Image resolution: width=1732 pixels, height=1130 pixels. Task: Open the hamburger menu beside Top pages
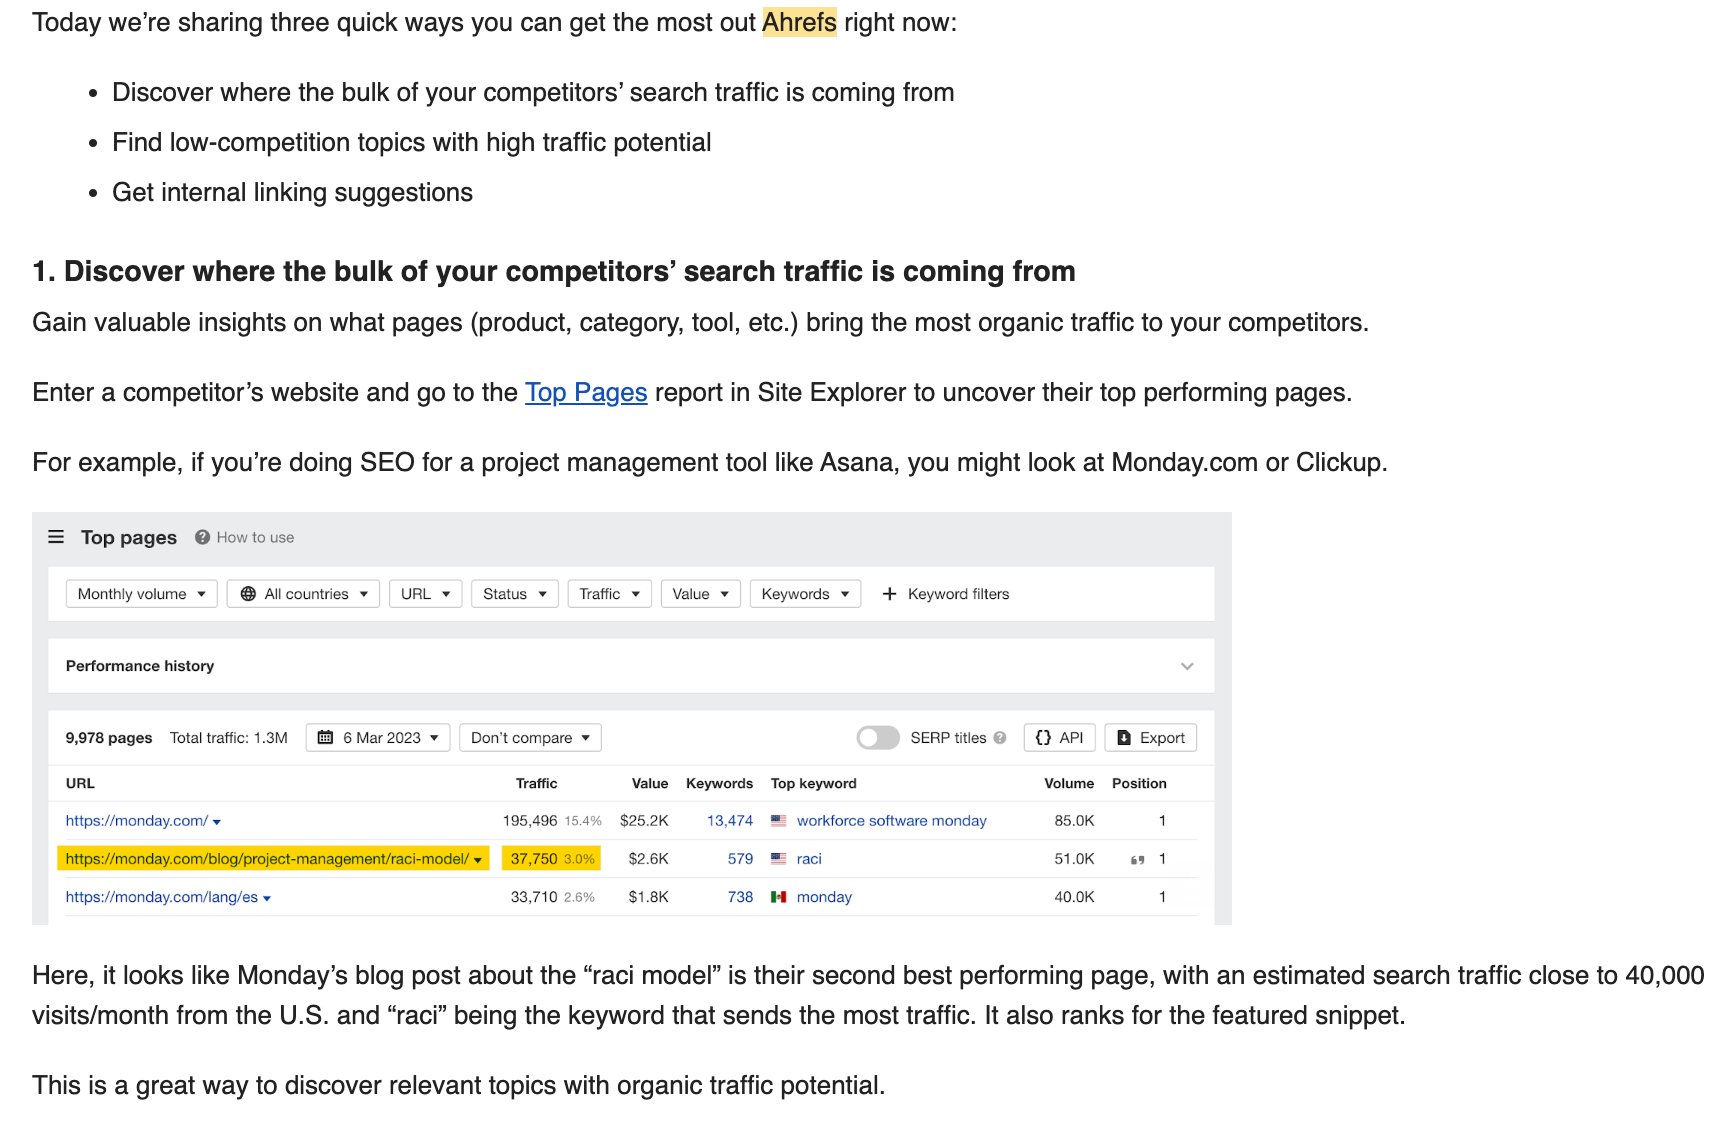pyautogui.click(x=56, y=537)
